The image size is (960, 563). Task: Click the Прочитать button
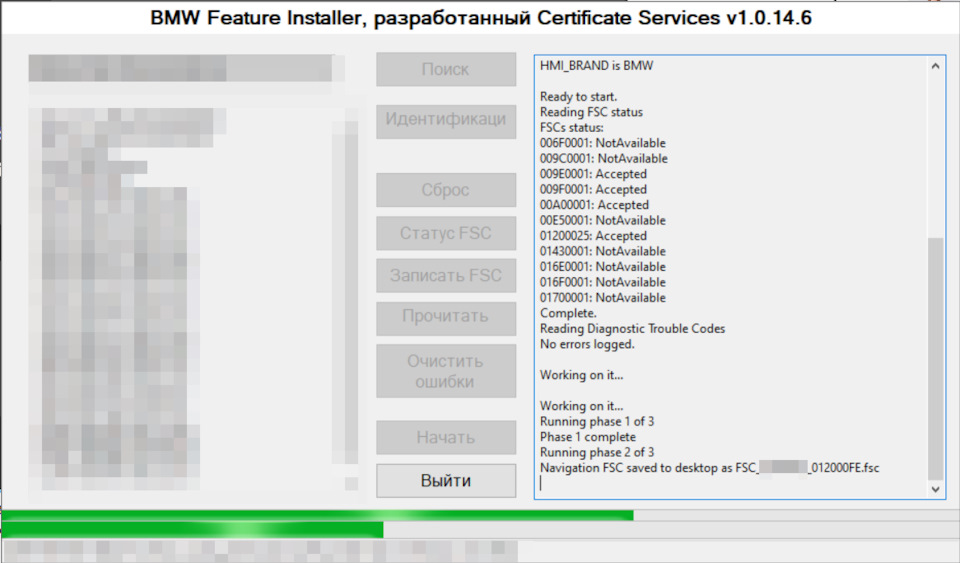(x=446, y=318)
